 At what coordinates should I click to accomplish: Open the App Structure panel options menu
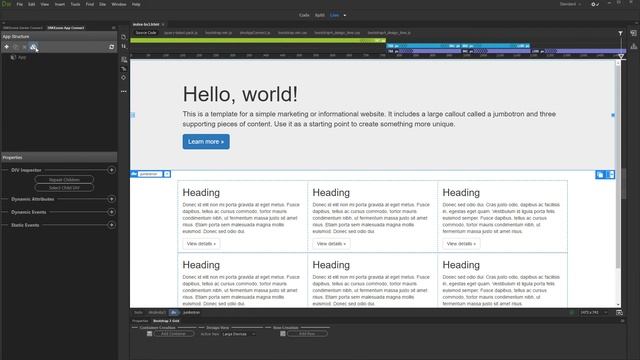(x=113, y=28)
